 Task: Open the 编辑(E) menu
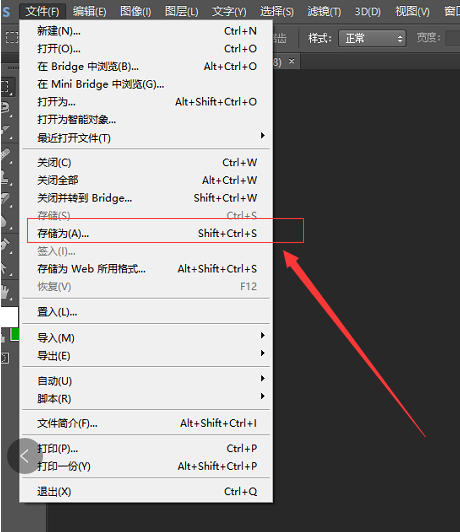(89, 12)
